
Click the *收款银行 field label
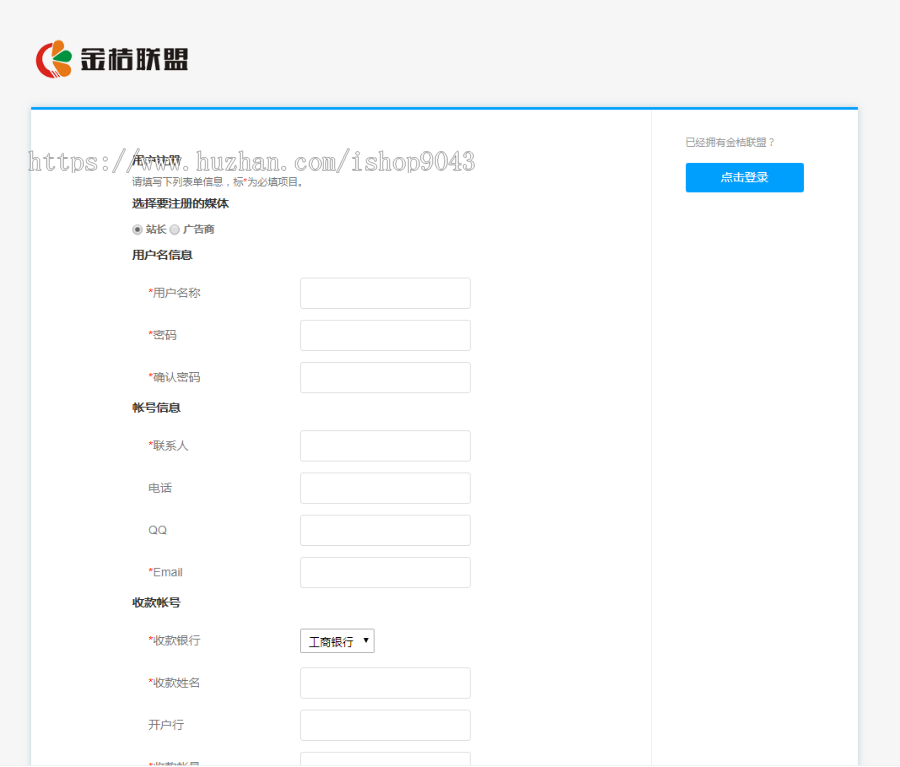coord(174,641)
